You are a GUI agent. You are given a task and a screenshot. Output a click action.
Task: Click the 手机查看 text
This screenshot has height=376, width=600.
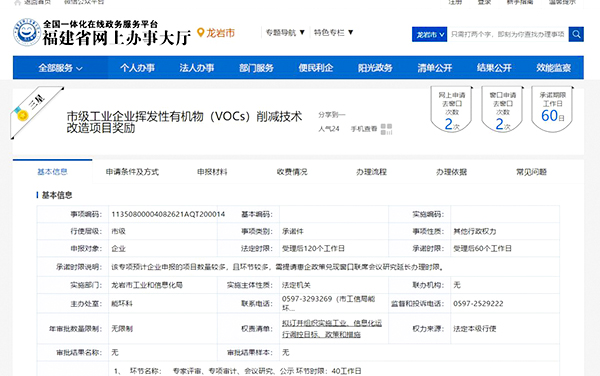pyautogui.click(x=364, y=129)
